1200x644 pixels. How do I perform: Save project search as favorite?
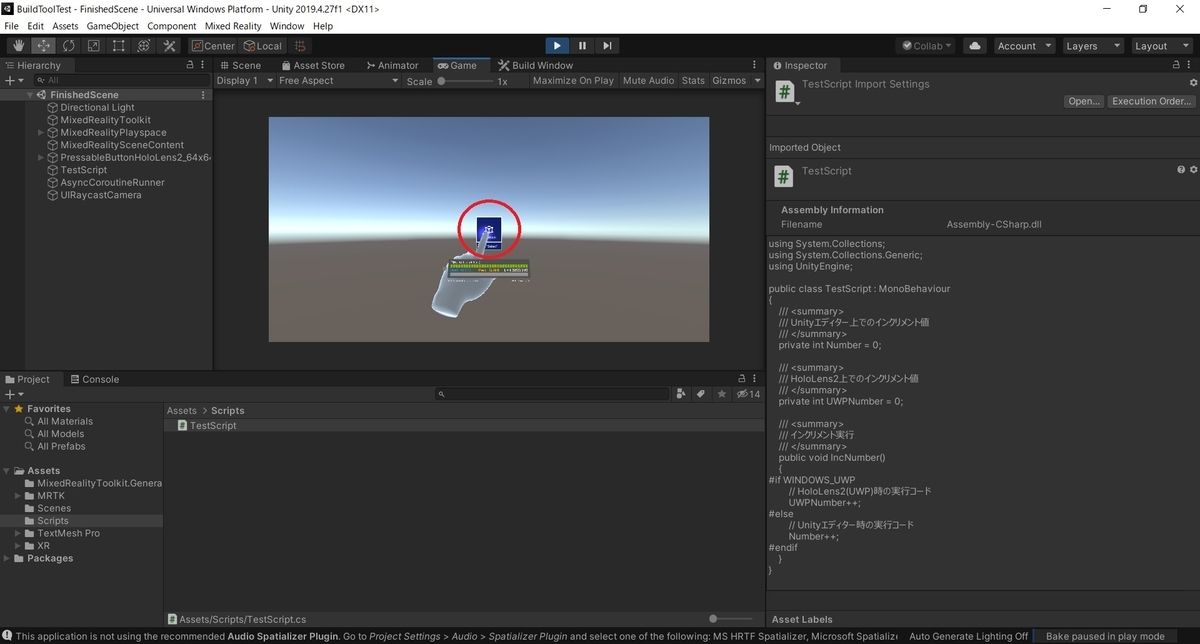[x=721, y=394]
